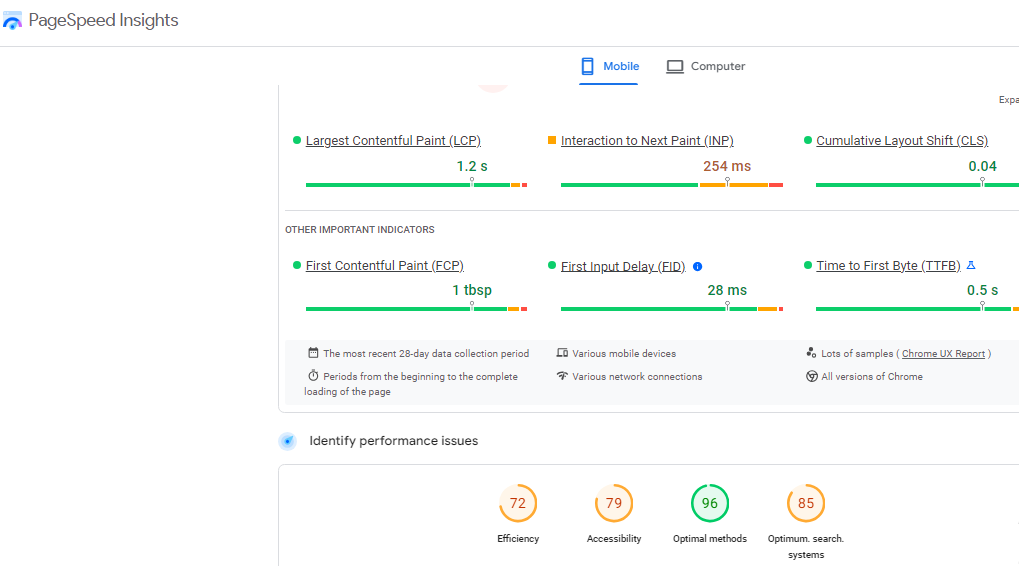Click the All versions of Chrome text

[x=871, y=377]
